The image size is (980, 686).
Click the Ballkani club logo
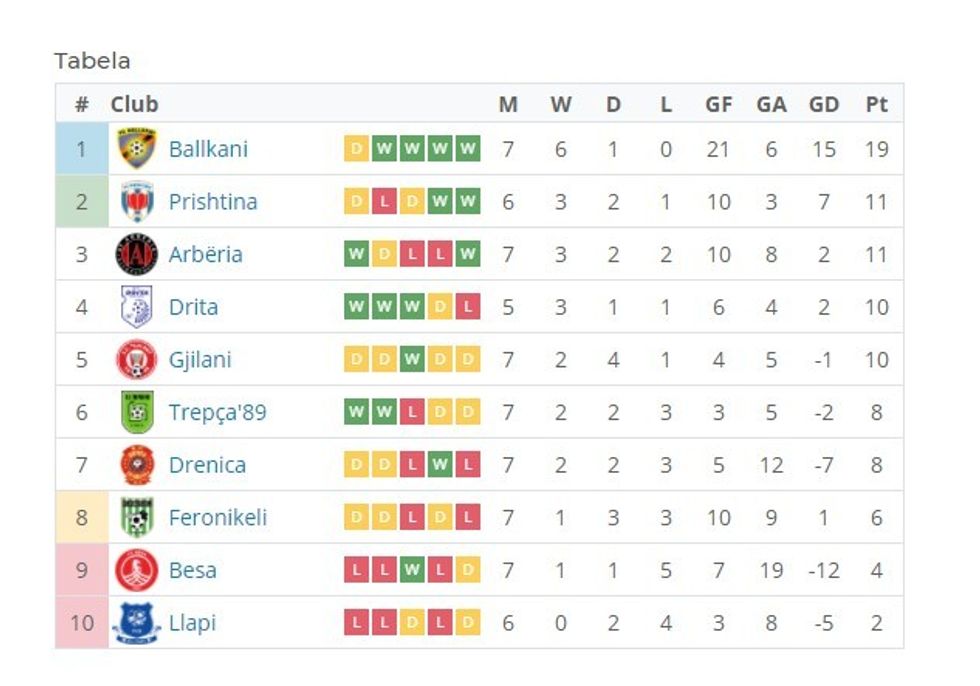pos(137,149)
